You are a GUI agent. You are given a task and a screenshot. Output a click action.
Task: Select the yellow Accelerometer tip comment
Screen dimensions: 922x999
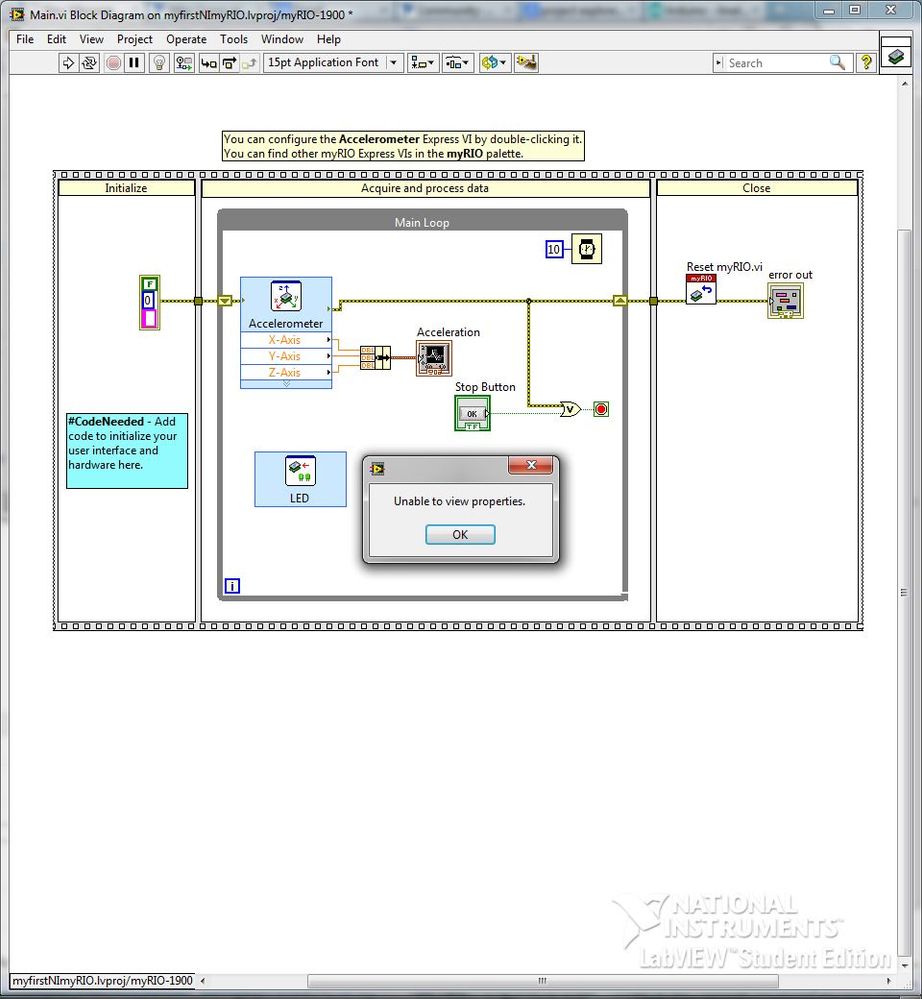403,146
